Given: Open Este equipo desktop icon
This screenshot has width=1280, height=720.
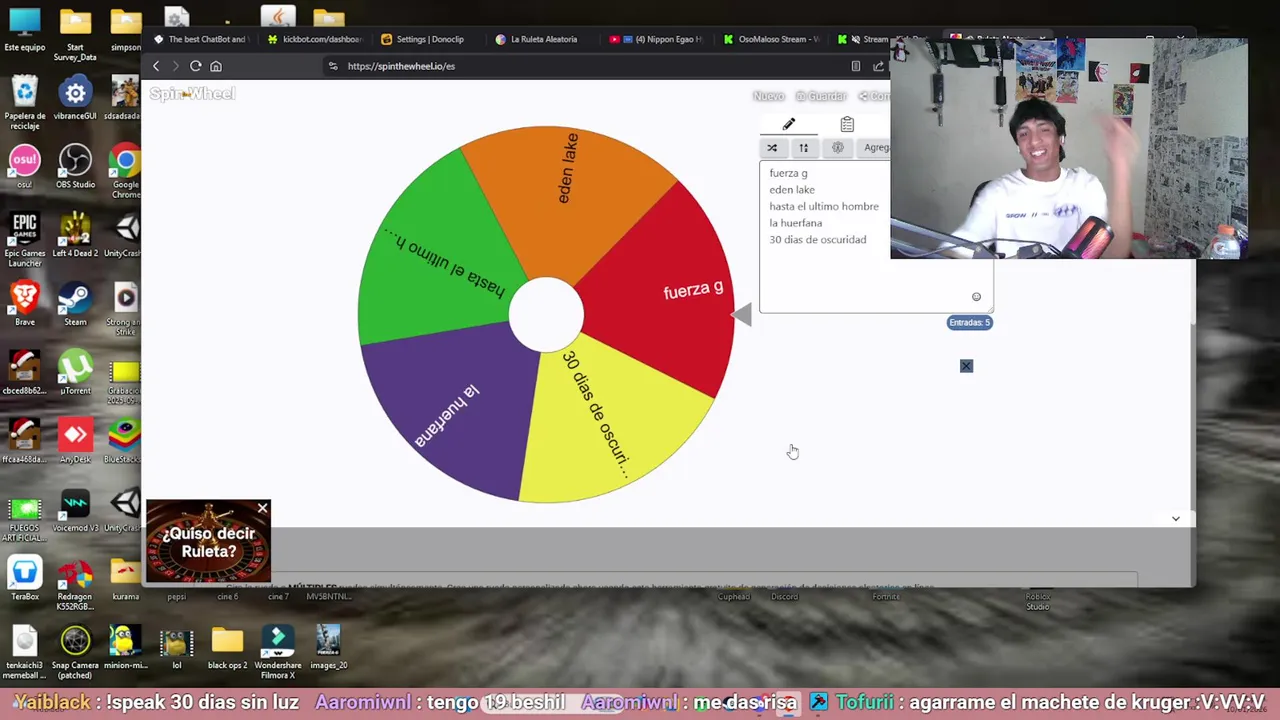Looking at the screenshot, I should 25,31.
